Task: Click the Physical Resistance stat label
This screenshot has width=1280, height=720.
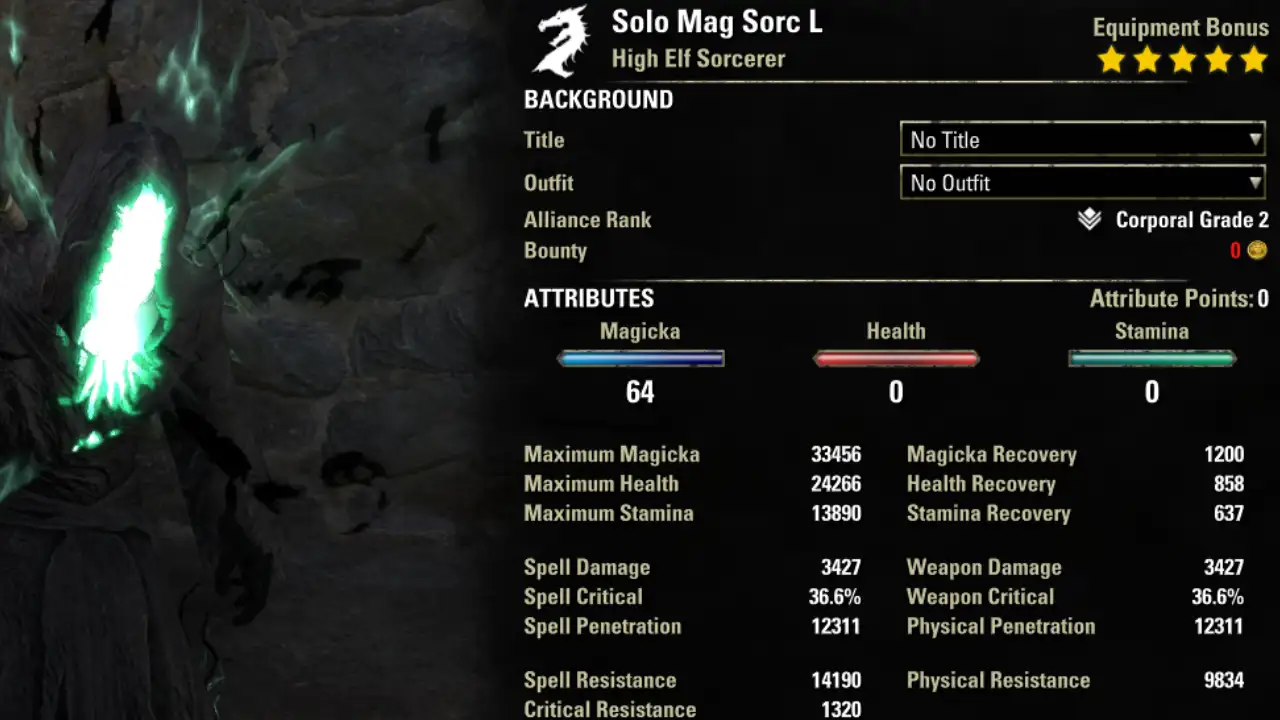Action: (998, 680)
